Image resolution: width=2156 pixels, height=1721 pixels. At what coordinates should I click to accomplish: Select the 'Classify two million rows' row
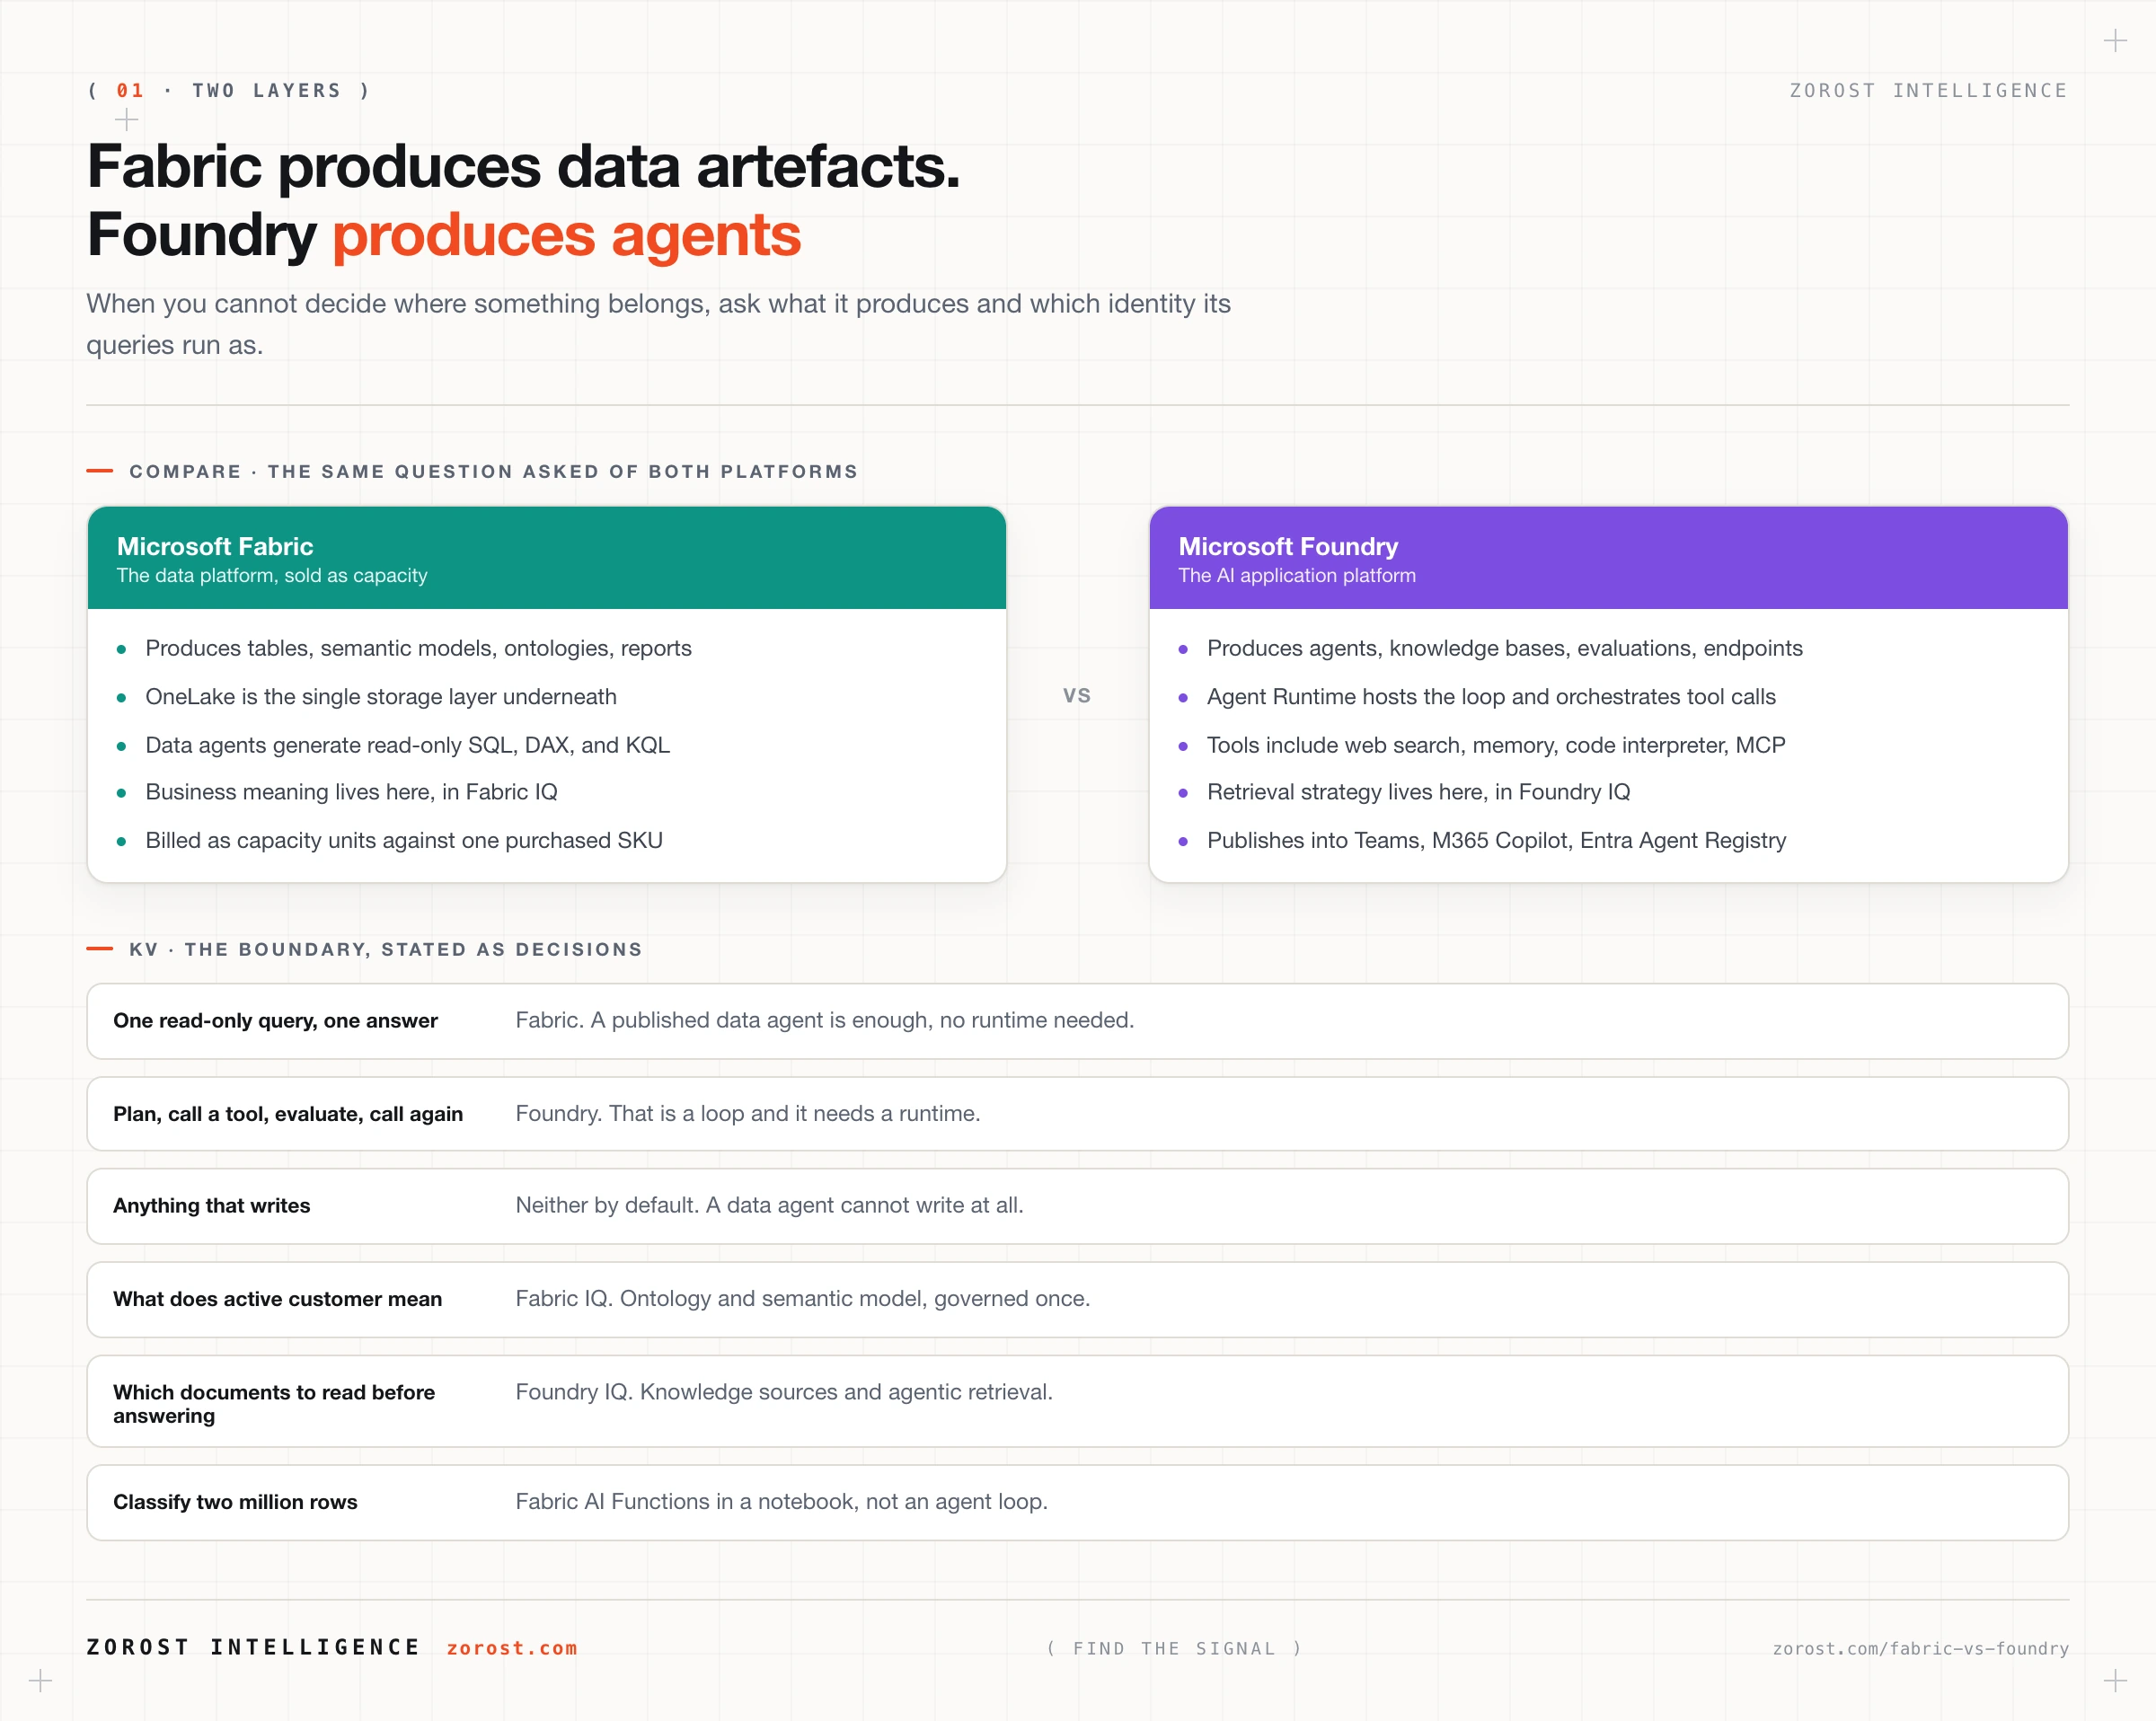1078,1503
